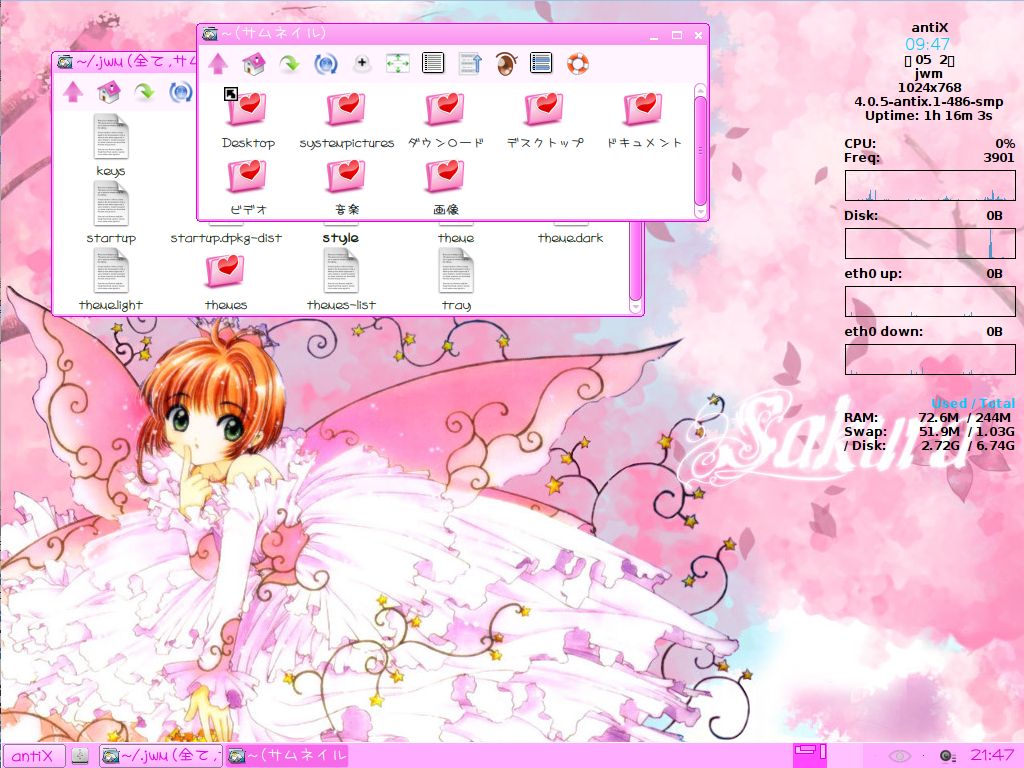Select the サムネイル window taskbar button
1024x768 pixels.
pos(287,755)
